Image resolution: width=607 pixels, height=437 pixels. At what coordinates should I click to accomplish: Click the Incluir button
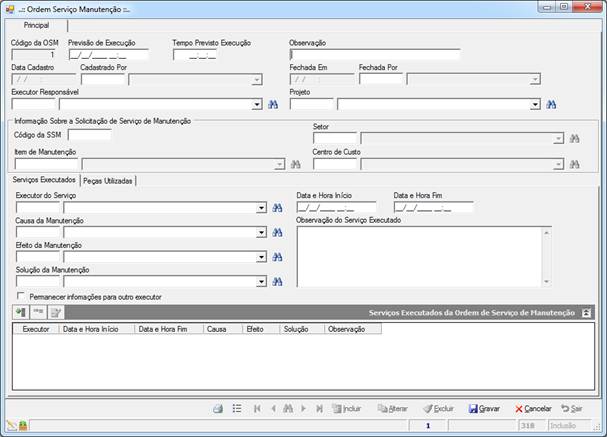pos(347,409)
